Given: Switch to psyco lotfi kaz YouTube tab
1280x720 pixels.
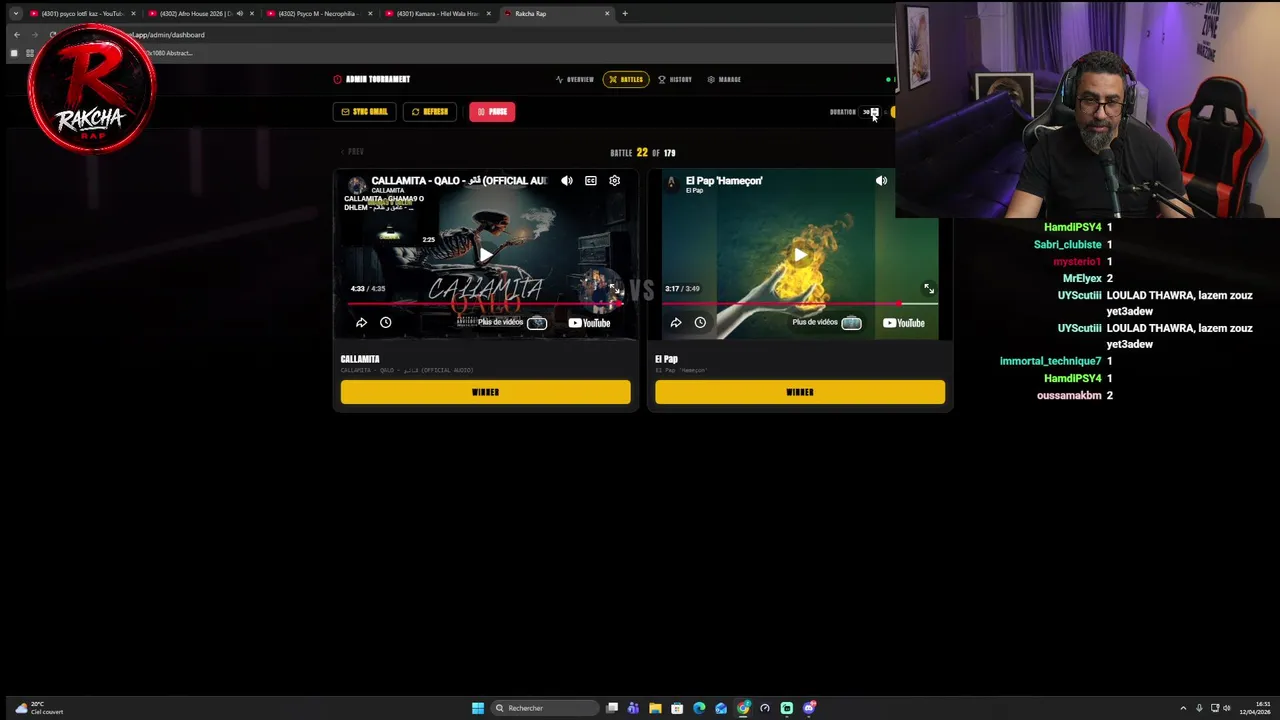Looking at the screenshot, I should 82,14.
